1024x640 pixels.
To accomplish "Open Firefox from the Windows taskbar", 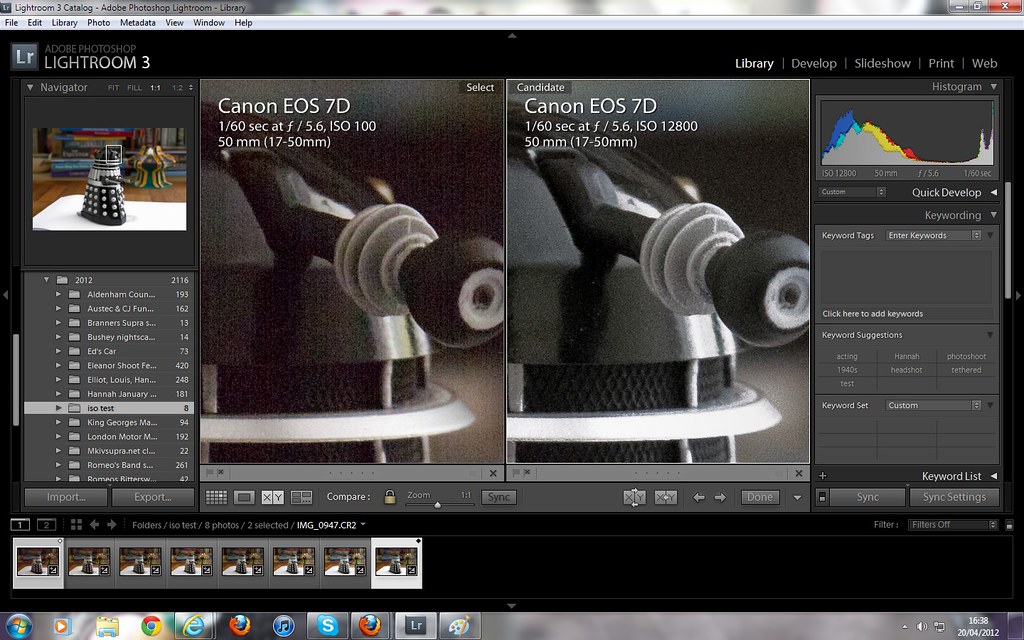I will click(238, 625).
